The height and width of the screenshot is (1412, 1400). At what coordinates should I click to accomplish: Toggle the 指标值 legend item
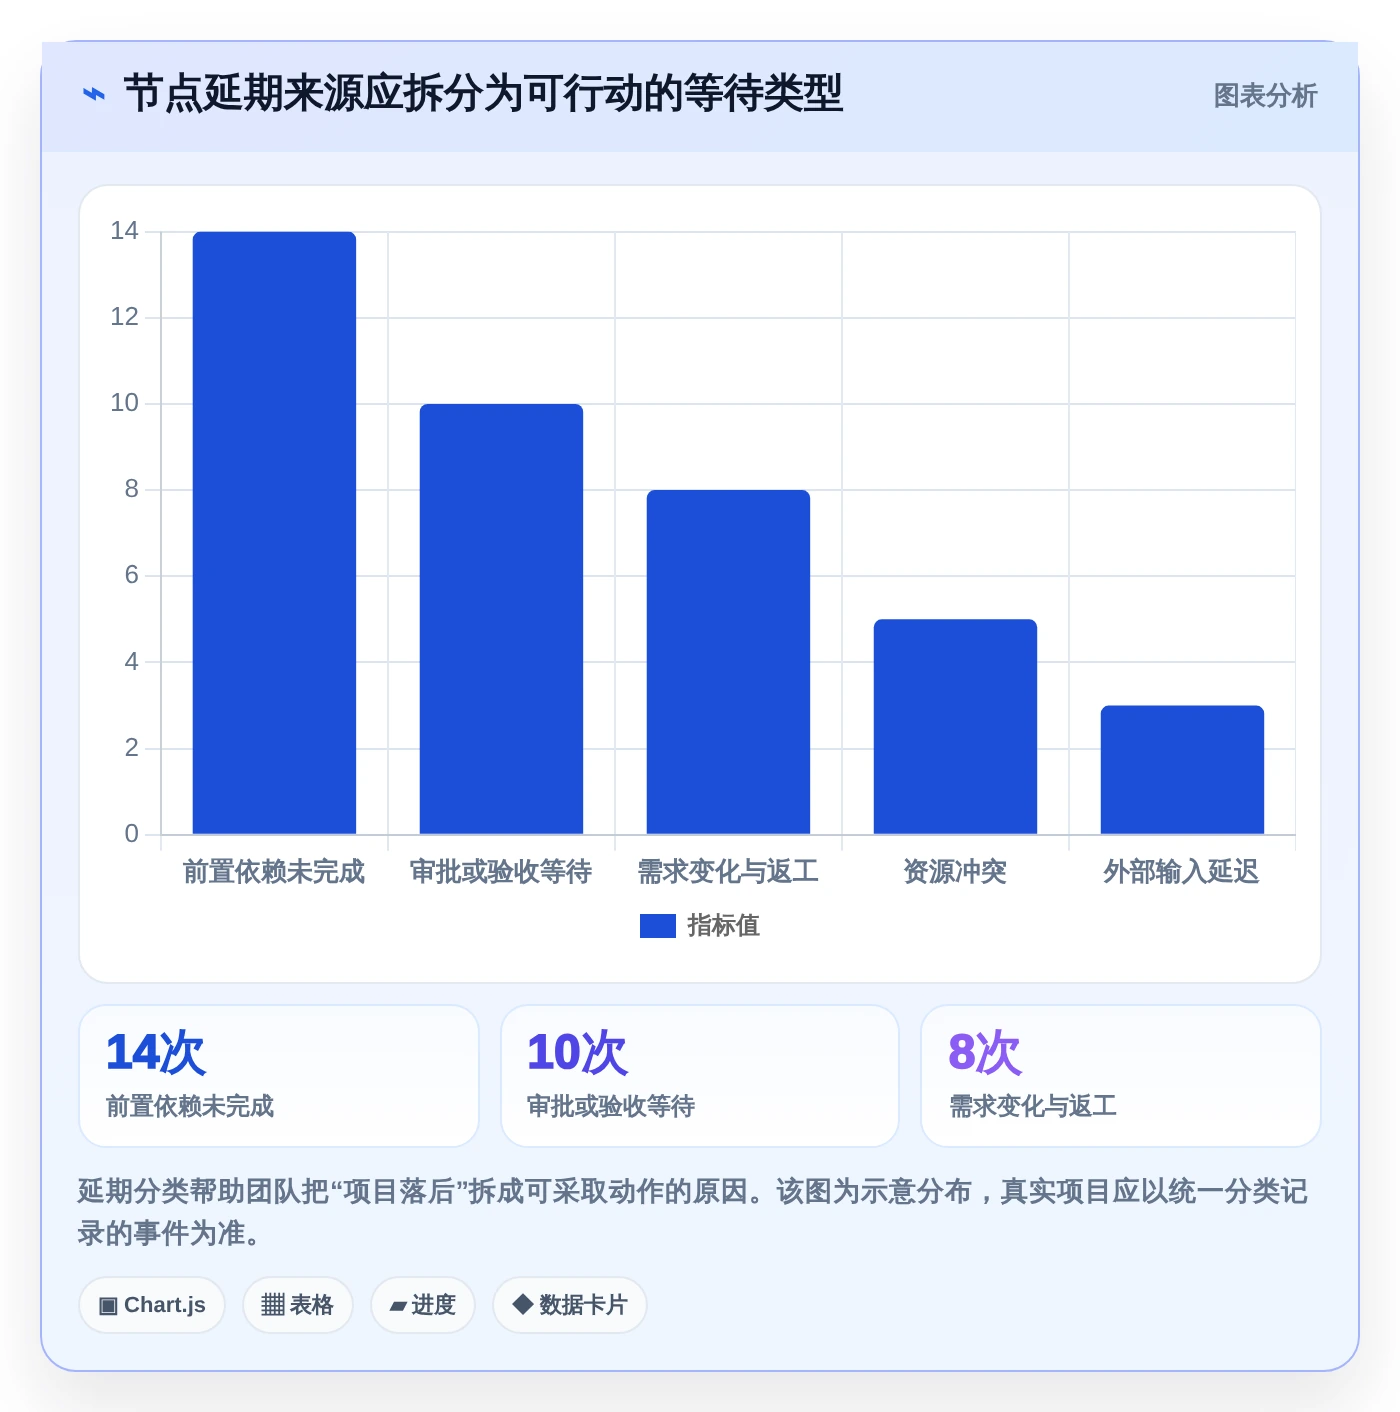[700, 926]
